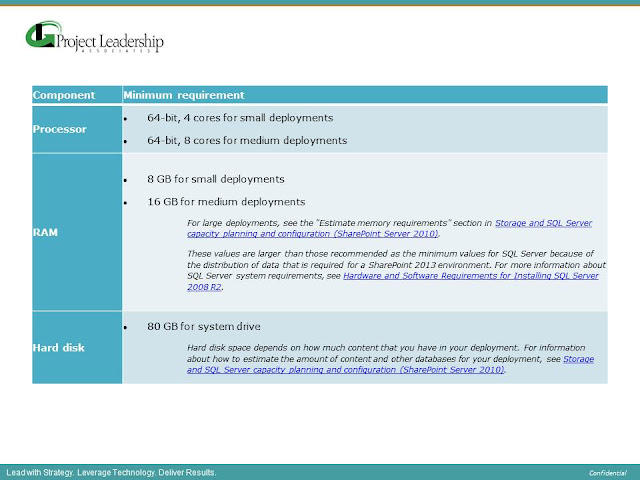Select '64-bit, 4 cores for small deployments'
Screen dimensions: 640x480
(240, 118)
